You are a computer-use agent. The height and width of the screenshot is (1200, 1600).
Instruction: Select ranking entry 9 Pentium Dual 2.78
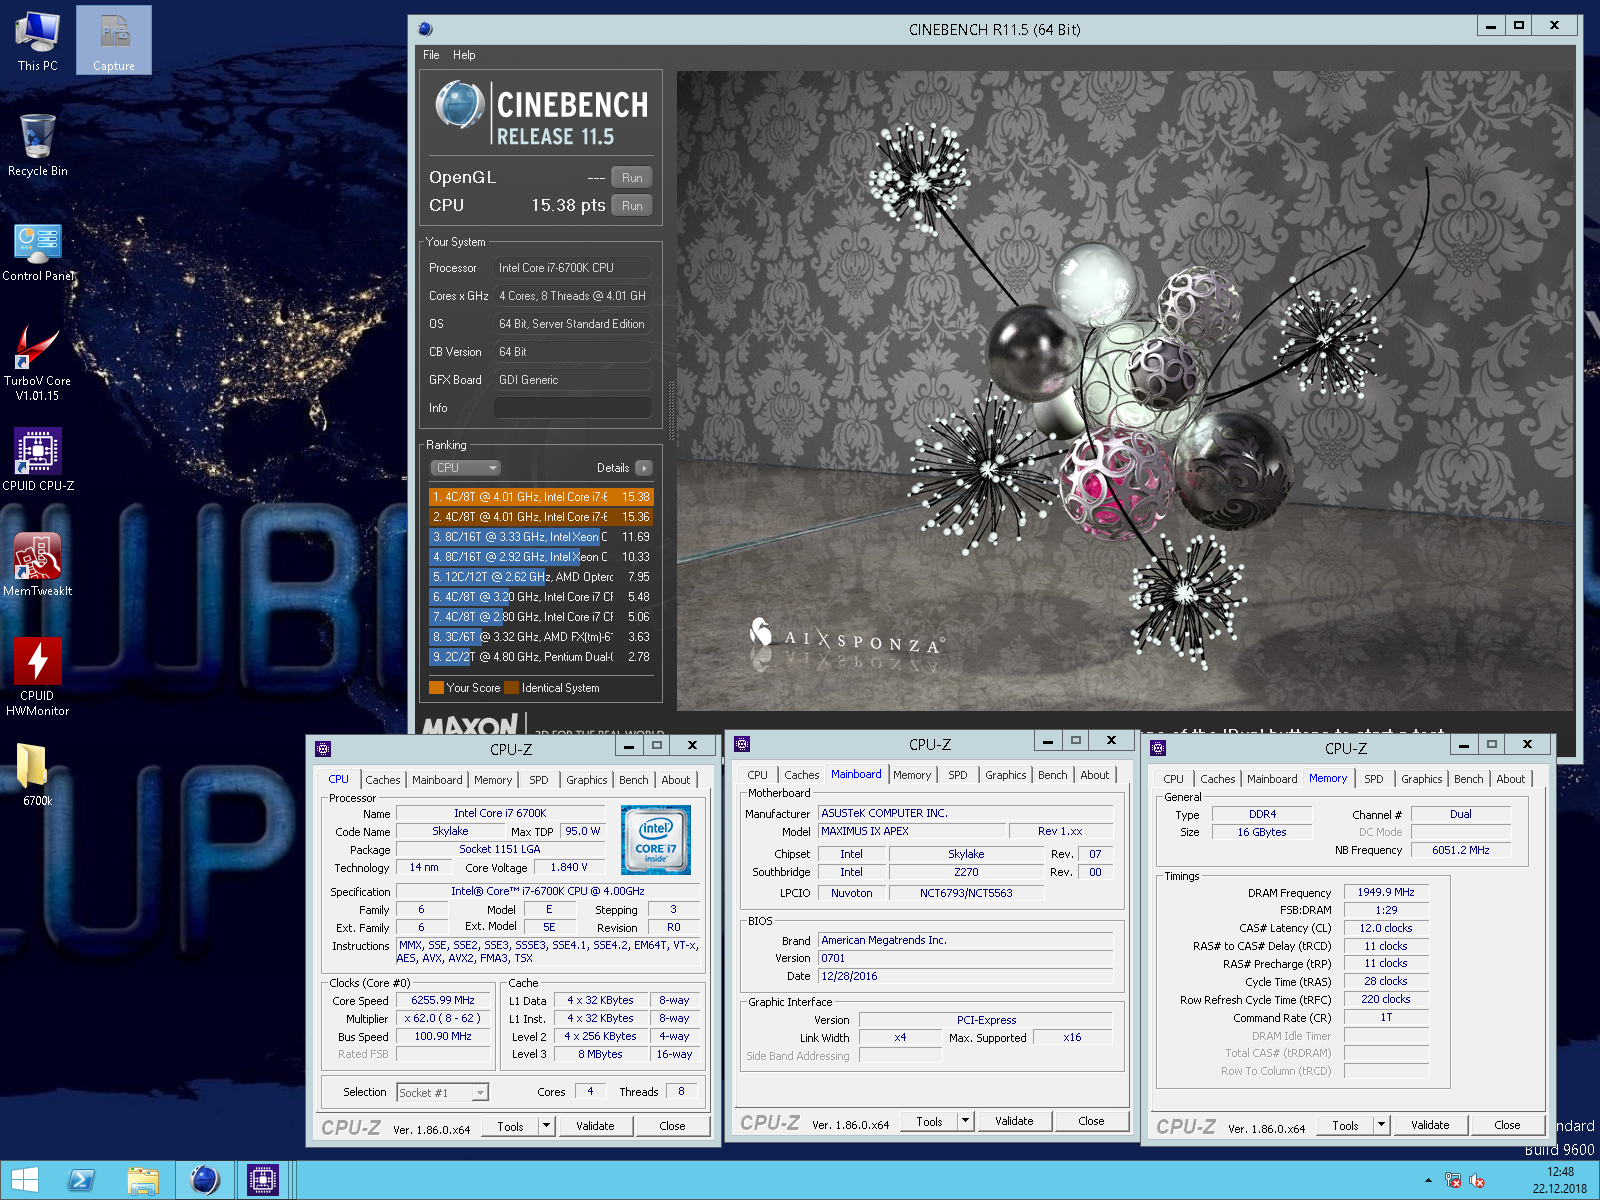point(541,657)
